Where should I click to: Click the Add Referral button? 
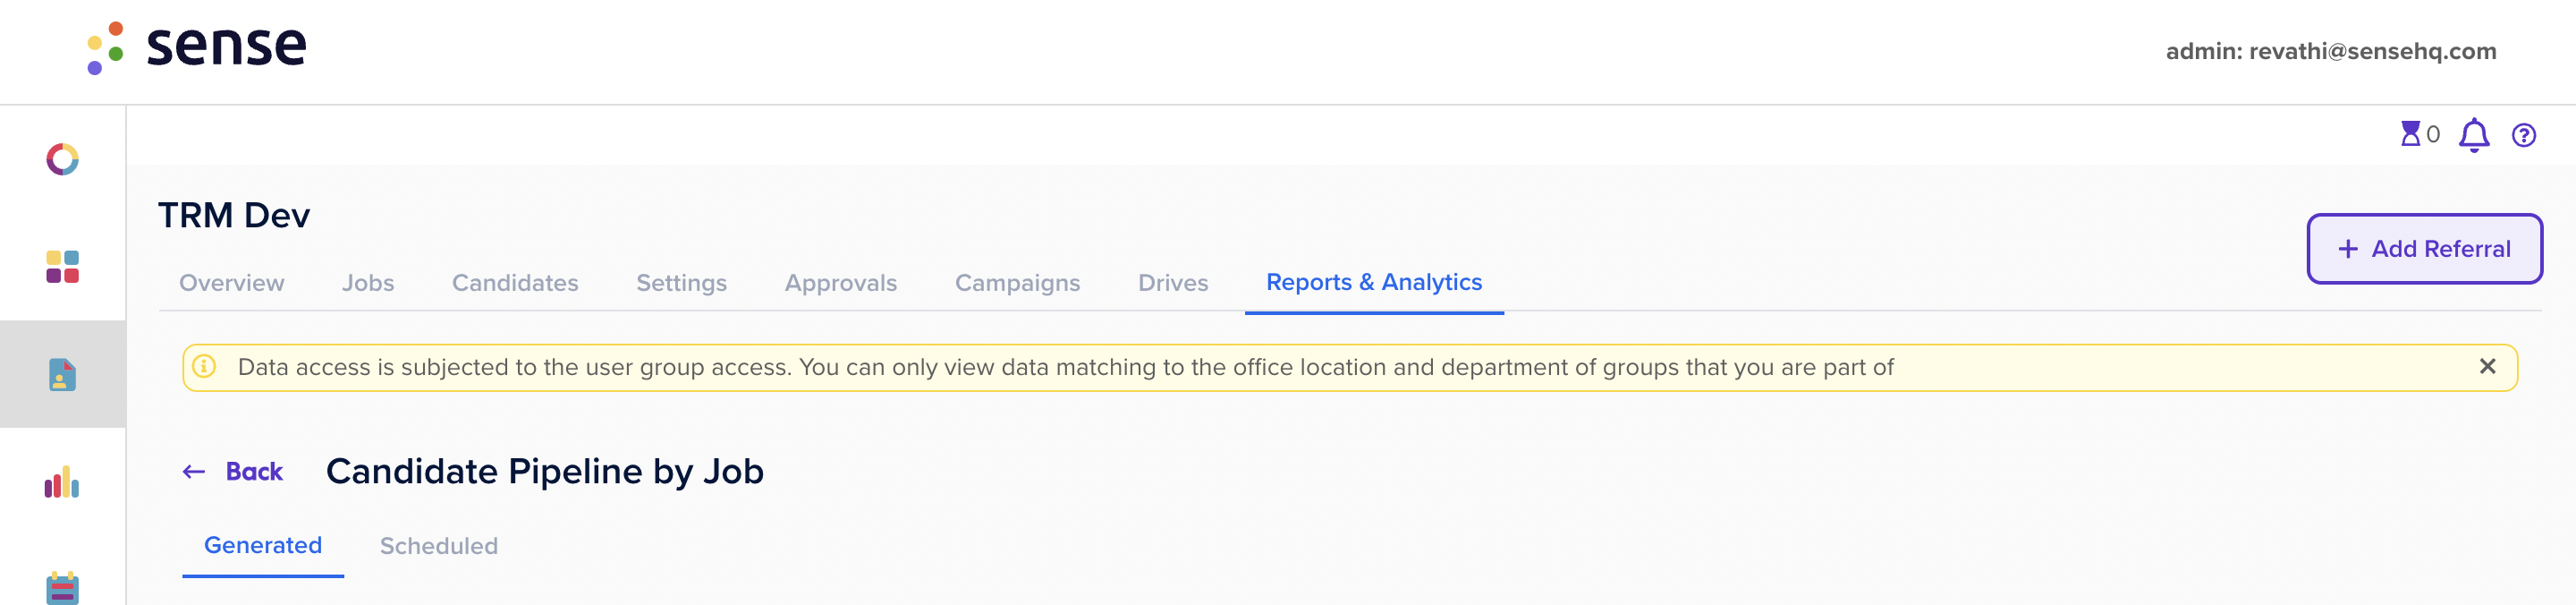pyautogui.click(x=2424, y=249)
